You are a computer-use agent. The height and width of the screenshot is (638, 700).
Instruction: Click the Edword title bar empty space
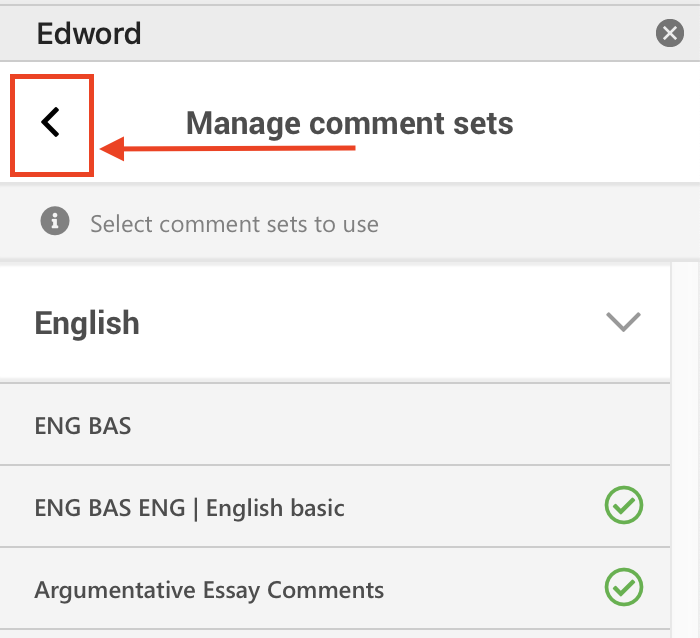click(x=400, y=34)
